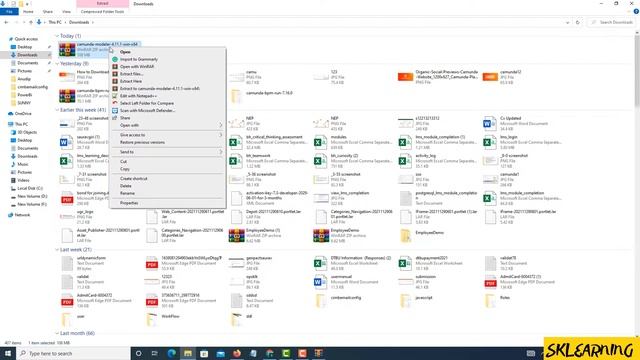Select Left Folder for Compare entry
The image size is (640, 360).
click(147, 103)
